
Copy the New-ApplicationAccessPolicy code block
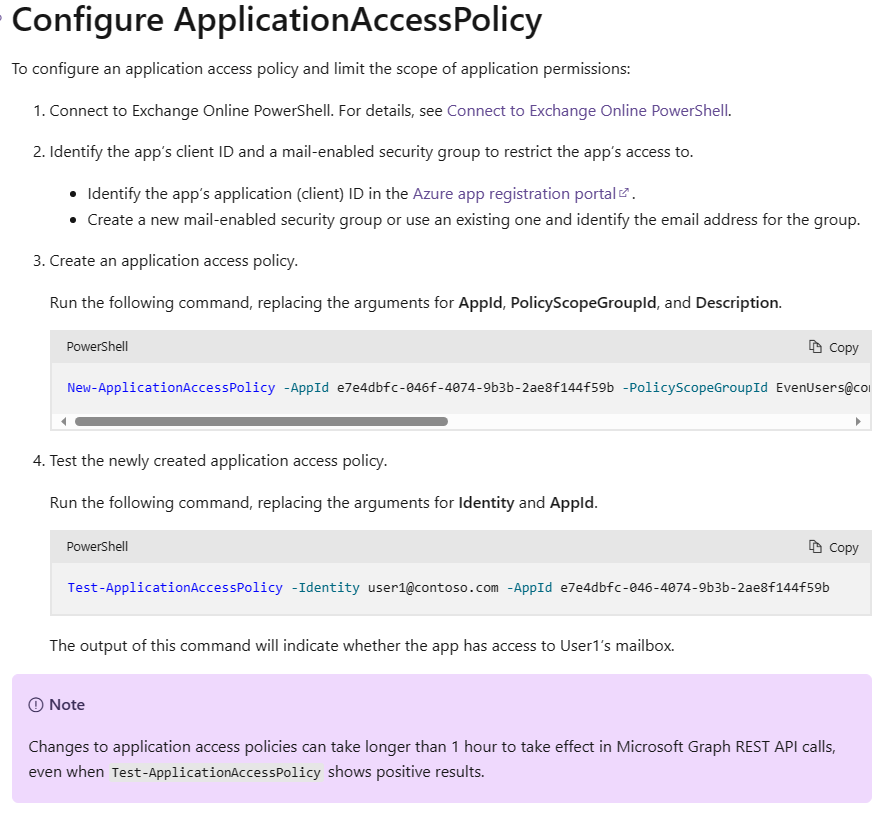tap(833, 347)
